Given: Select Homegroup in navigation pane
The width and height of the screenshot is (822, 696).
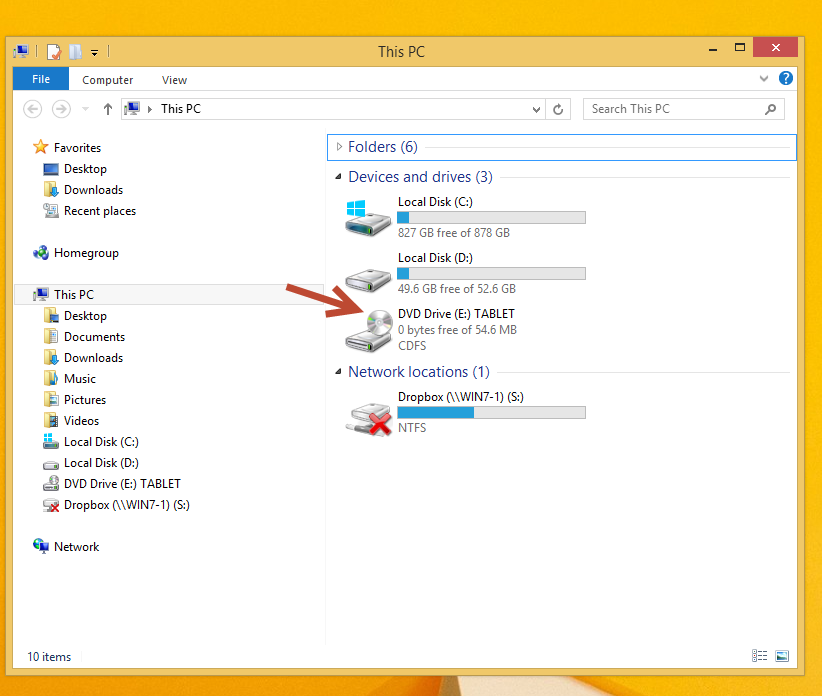Looking at the screenshot, I should [86, 253].
